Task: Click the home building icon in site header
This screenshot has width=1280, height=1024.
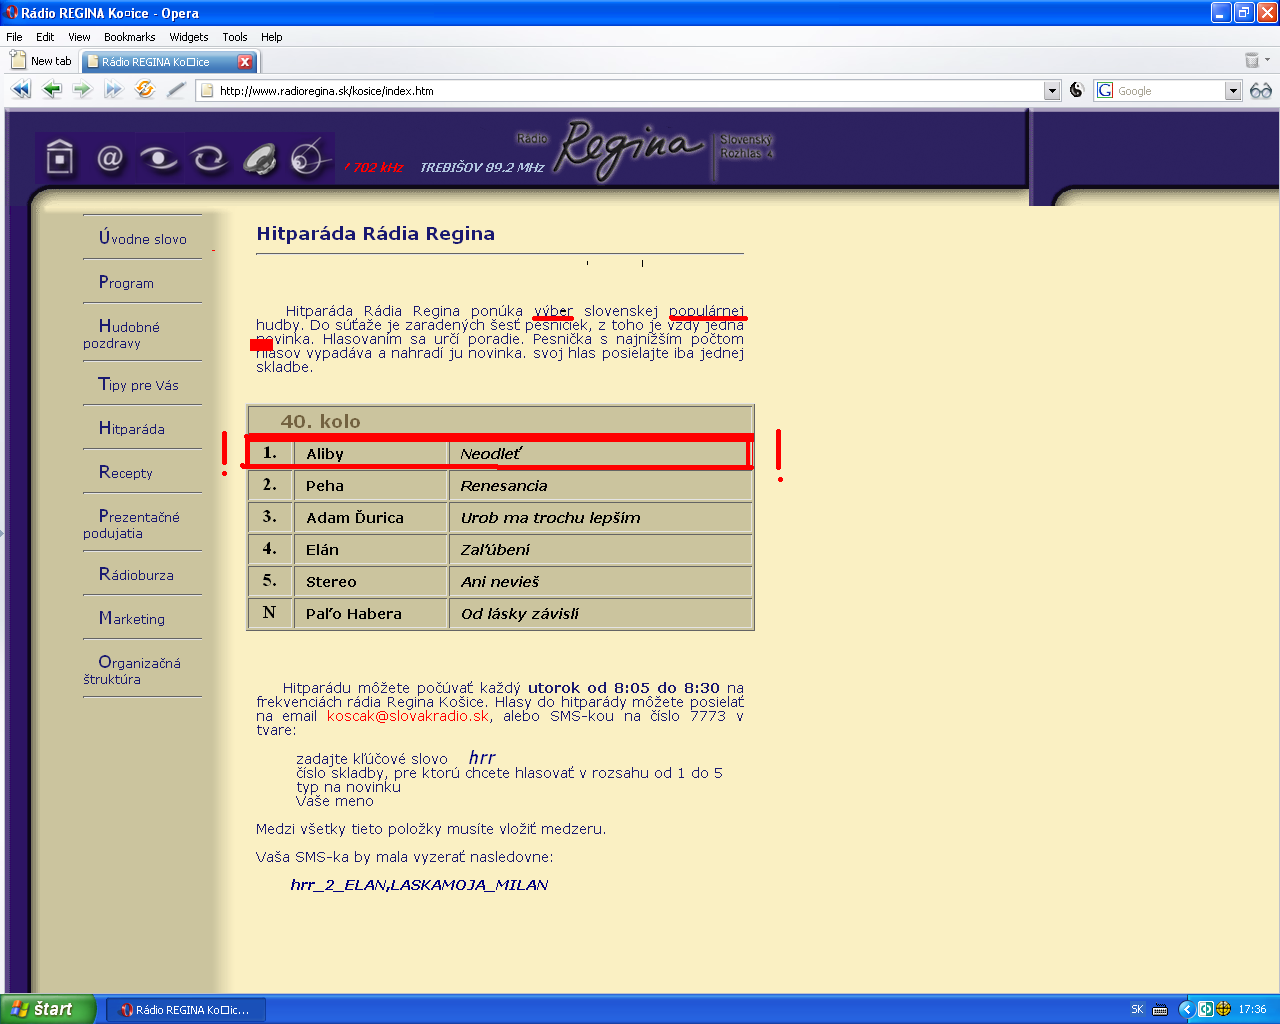Action: click(60, 158)
